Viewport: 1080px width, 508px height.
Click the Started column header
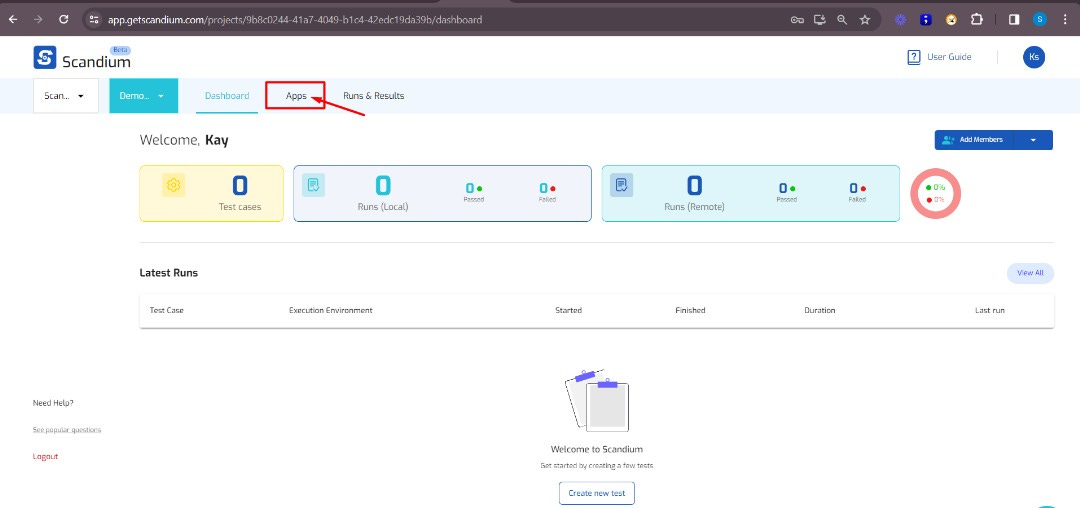click(x=569, y=310)
